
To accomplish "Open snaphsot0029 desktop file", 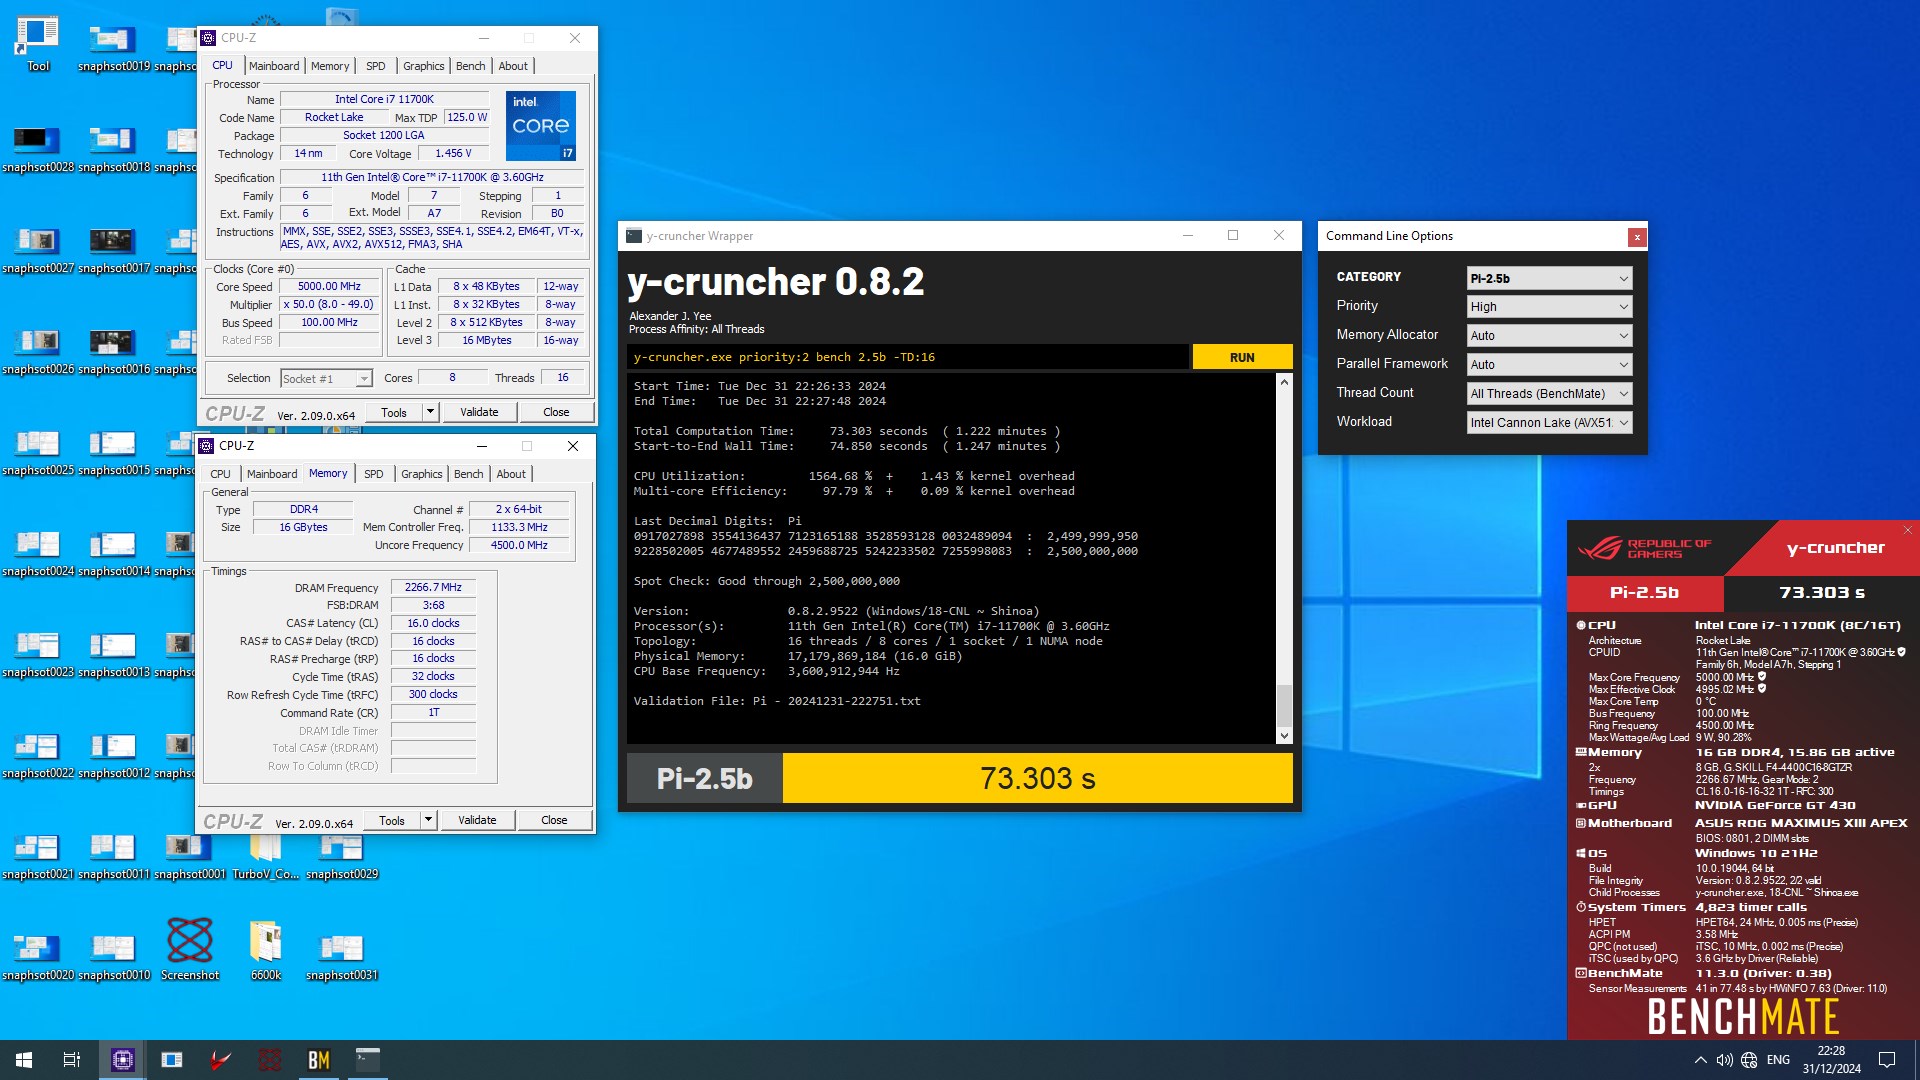I will click(342, 856).
